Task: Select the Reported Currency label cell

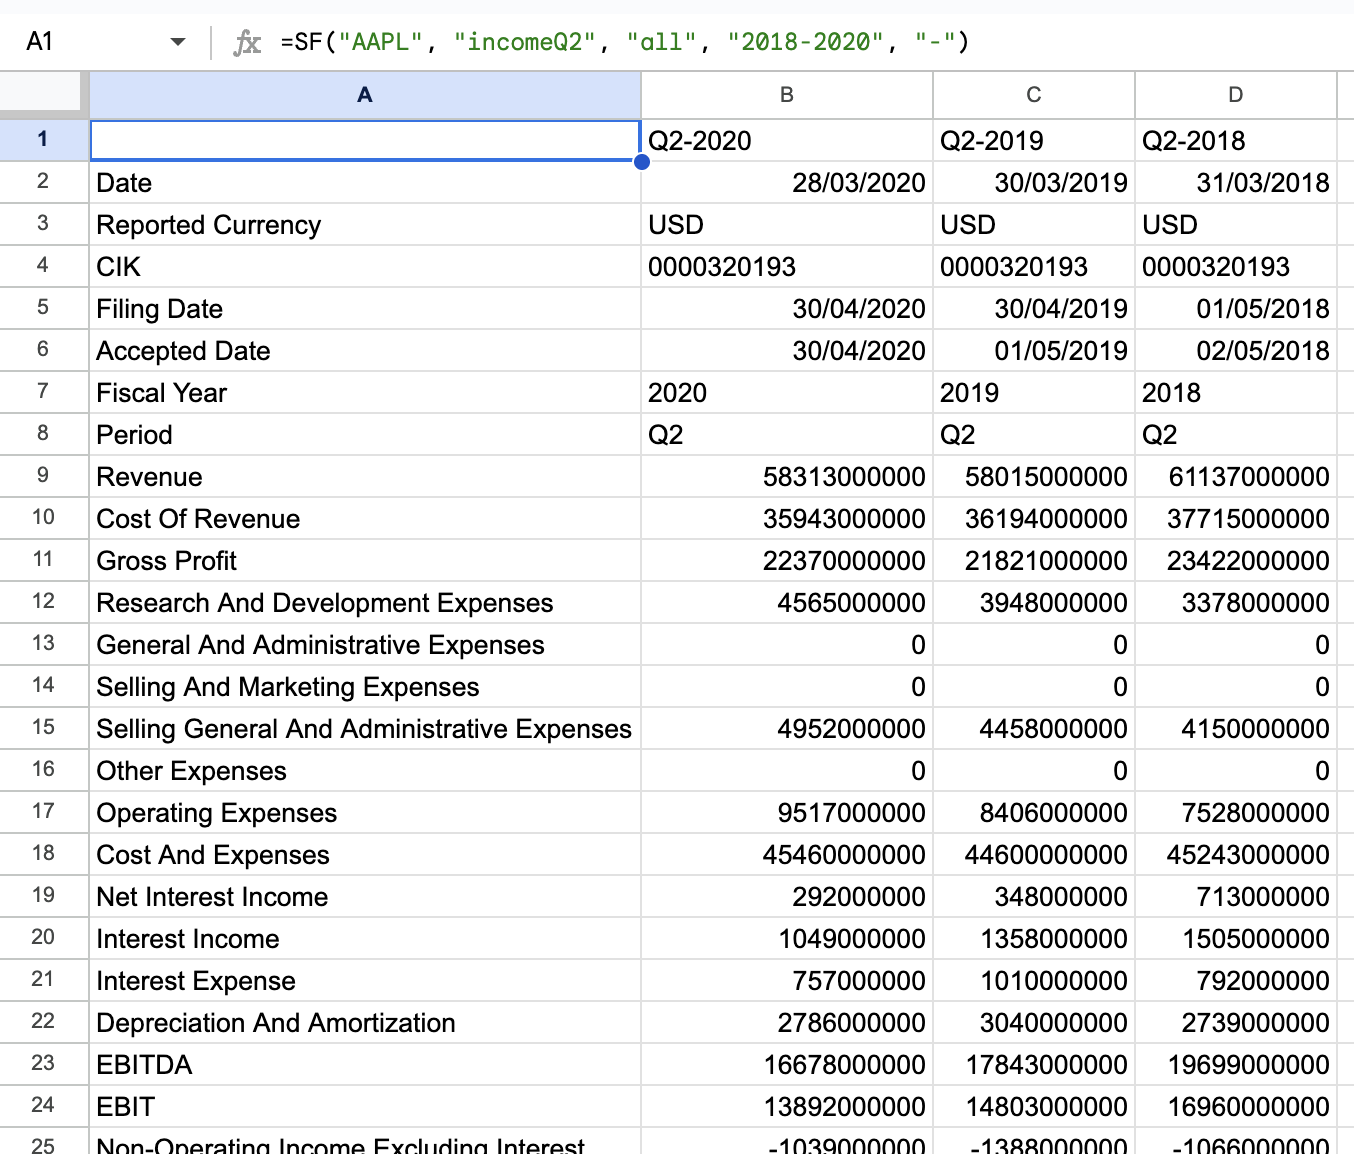Action: coord(365,224)
